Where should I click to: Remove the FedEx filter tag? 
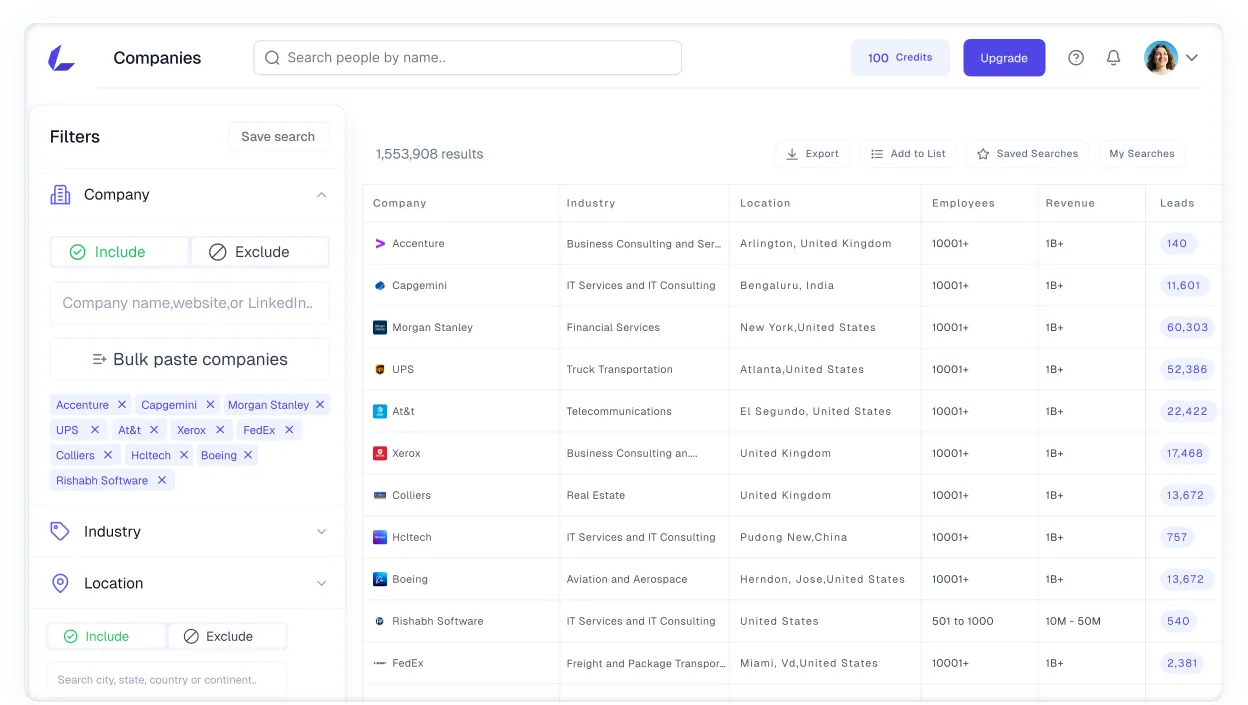tap(289, 430)
